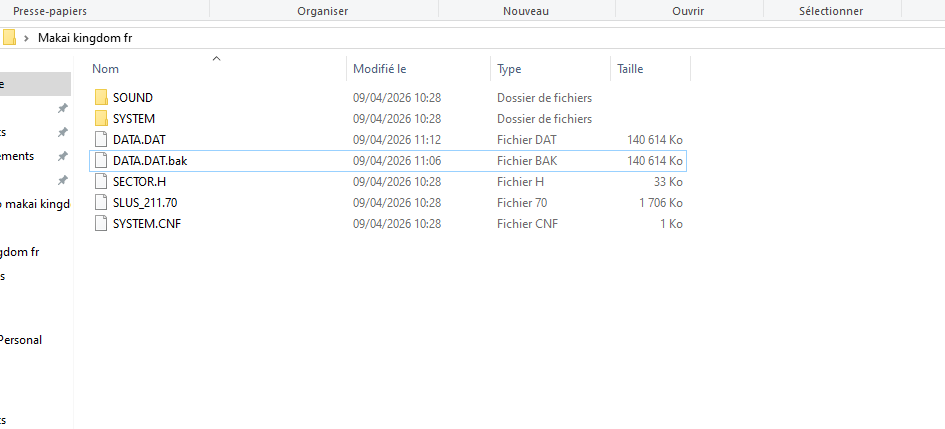Click the folder icon in the address bar
This screenshot has height=429, width=945.
(8, 38)
